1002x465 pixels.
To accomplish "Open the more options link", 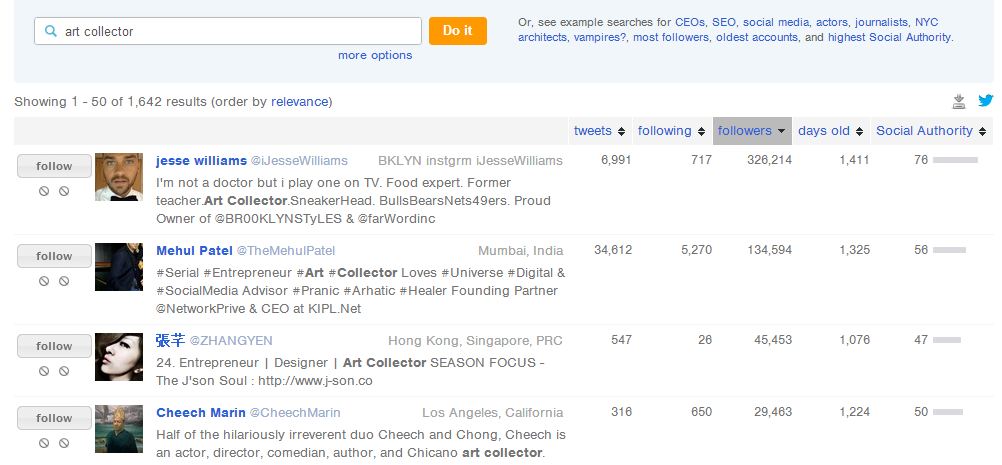I will coord(375,55).
